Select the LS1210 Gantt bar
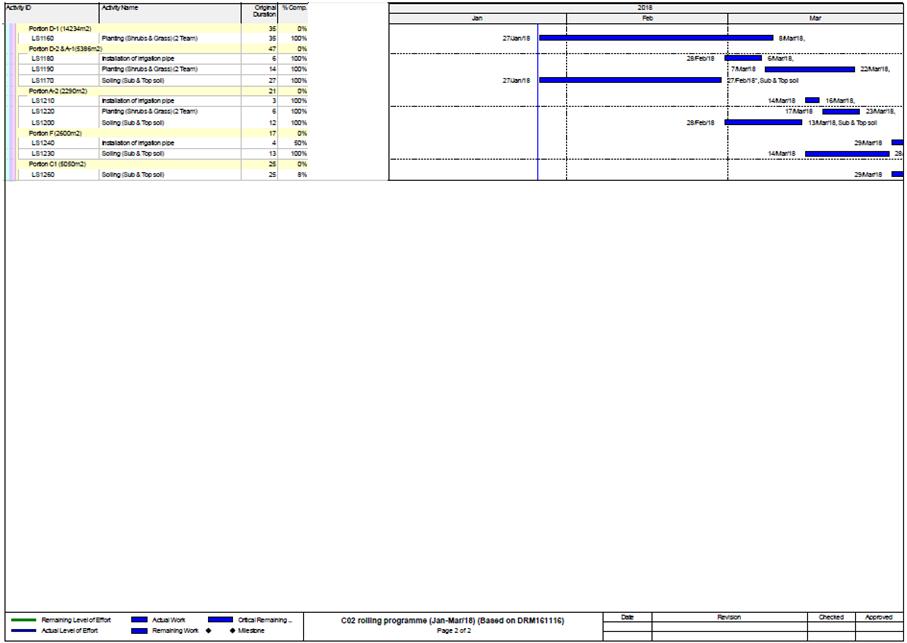This screenshot has height=643, width=907. click(812, 101)
